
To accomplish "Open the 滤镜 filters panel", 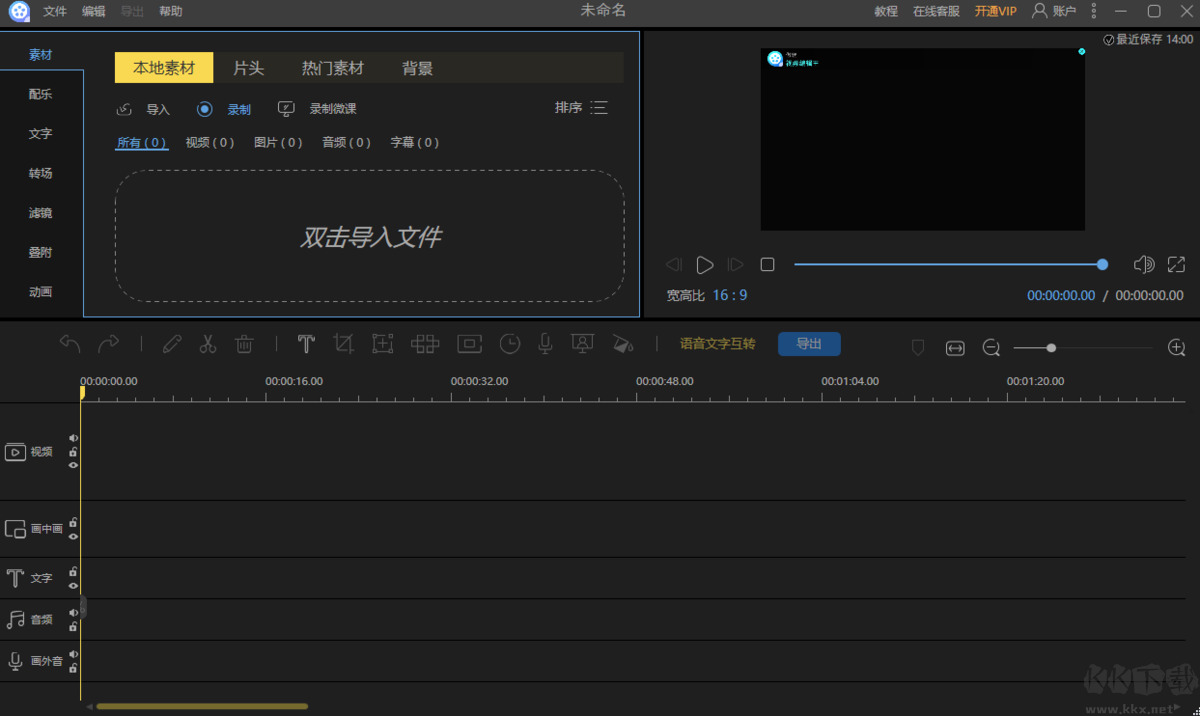I will click(40, 212).
